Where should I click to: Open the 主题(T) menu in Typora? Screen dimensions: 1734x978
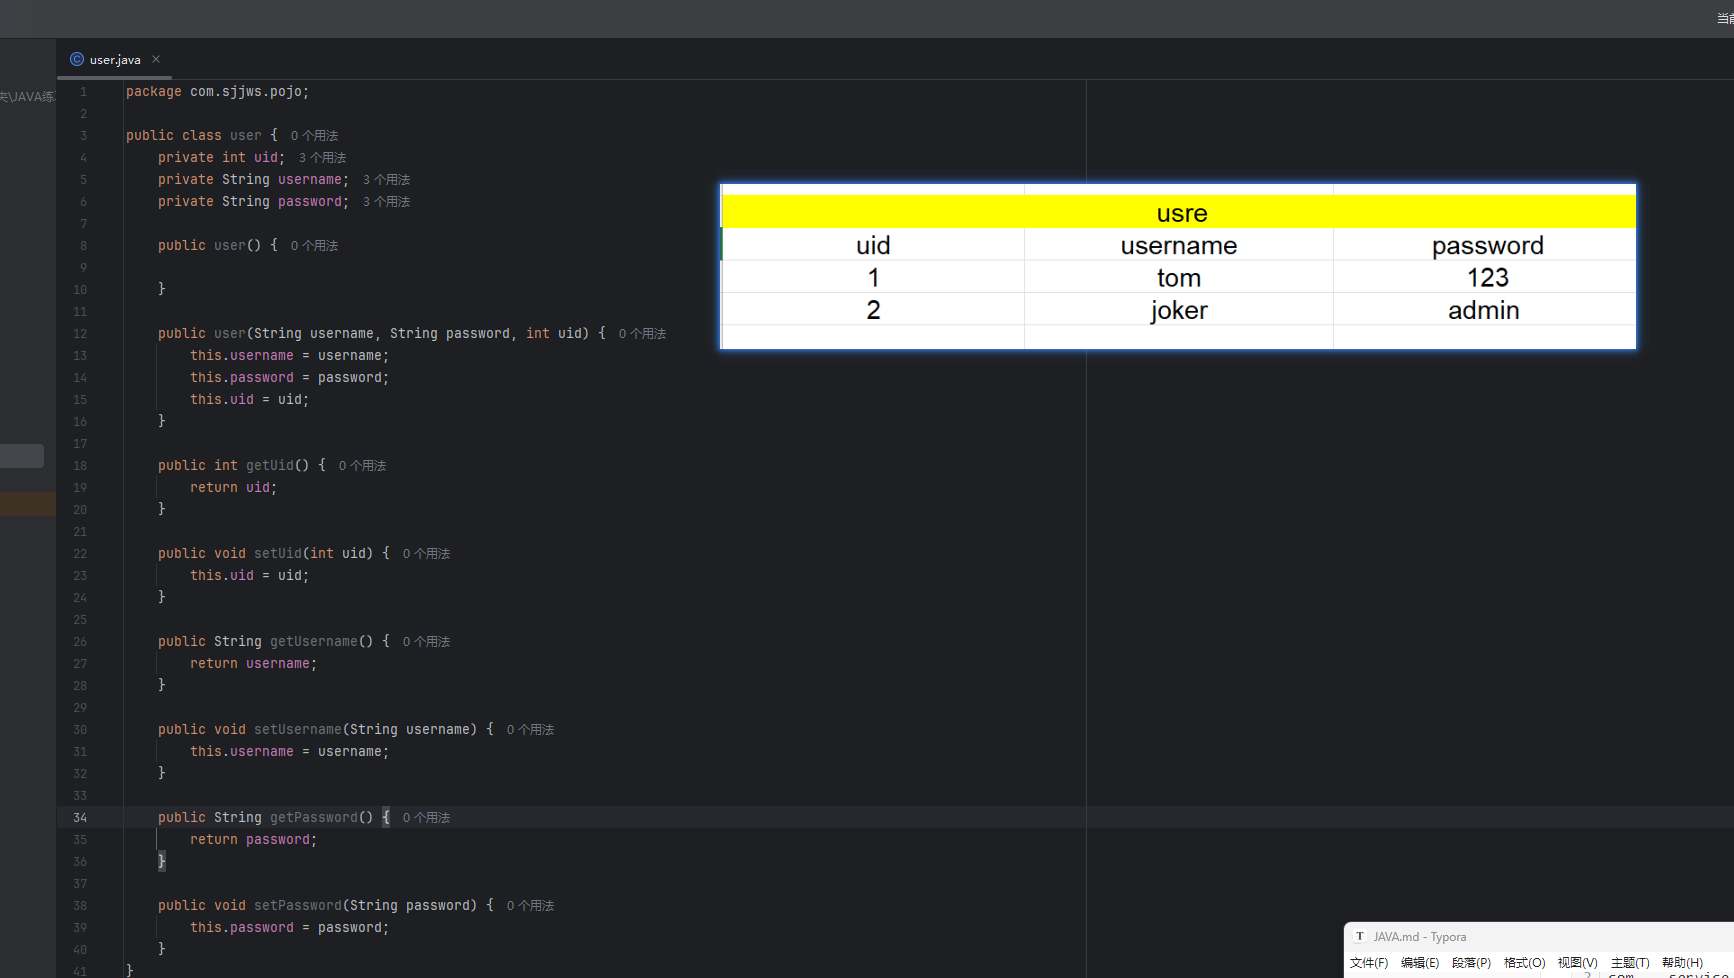tap(1629, 963)
